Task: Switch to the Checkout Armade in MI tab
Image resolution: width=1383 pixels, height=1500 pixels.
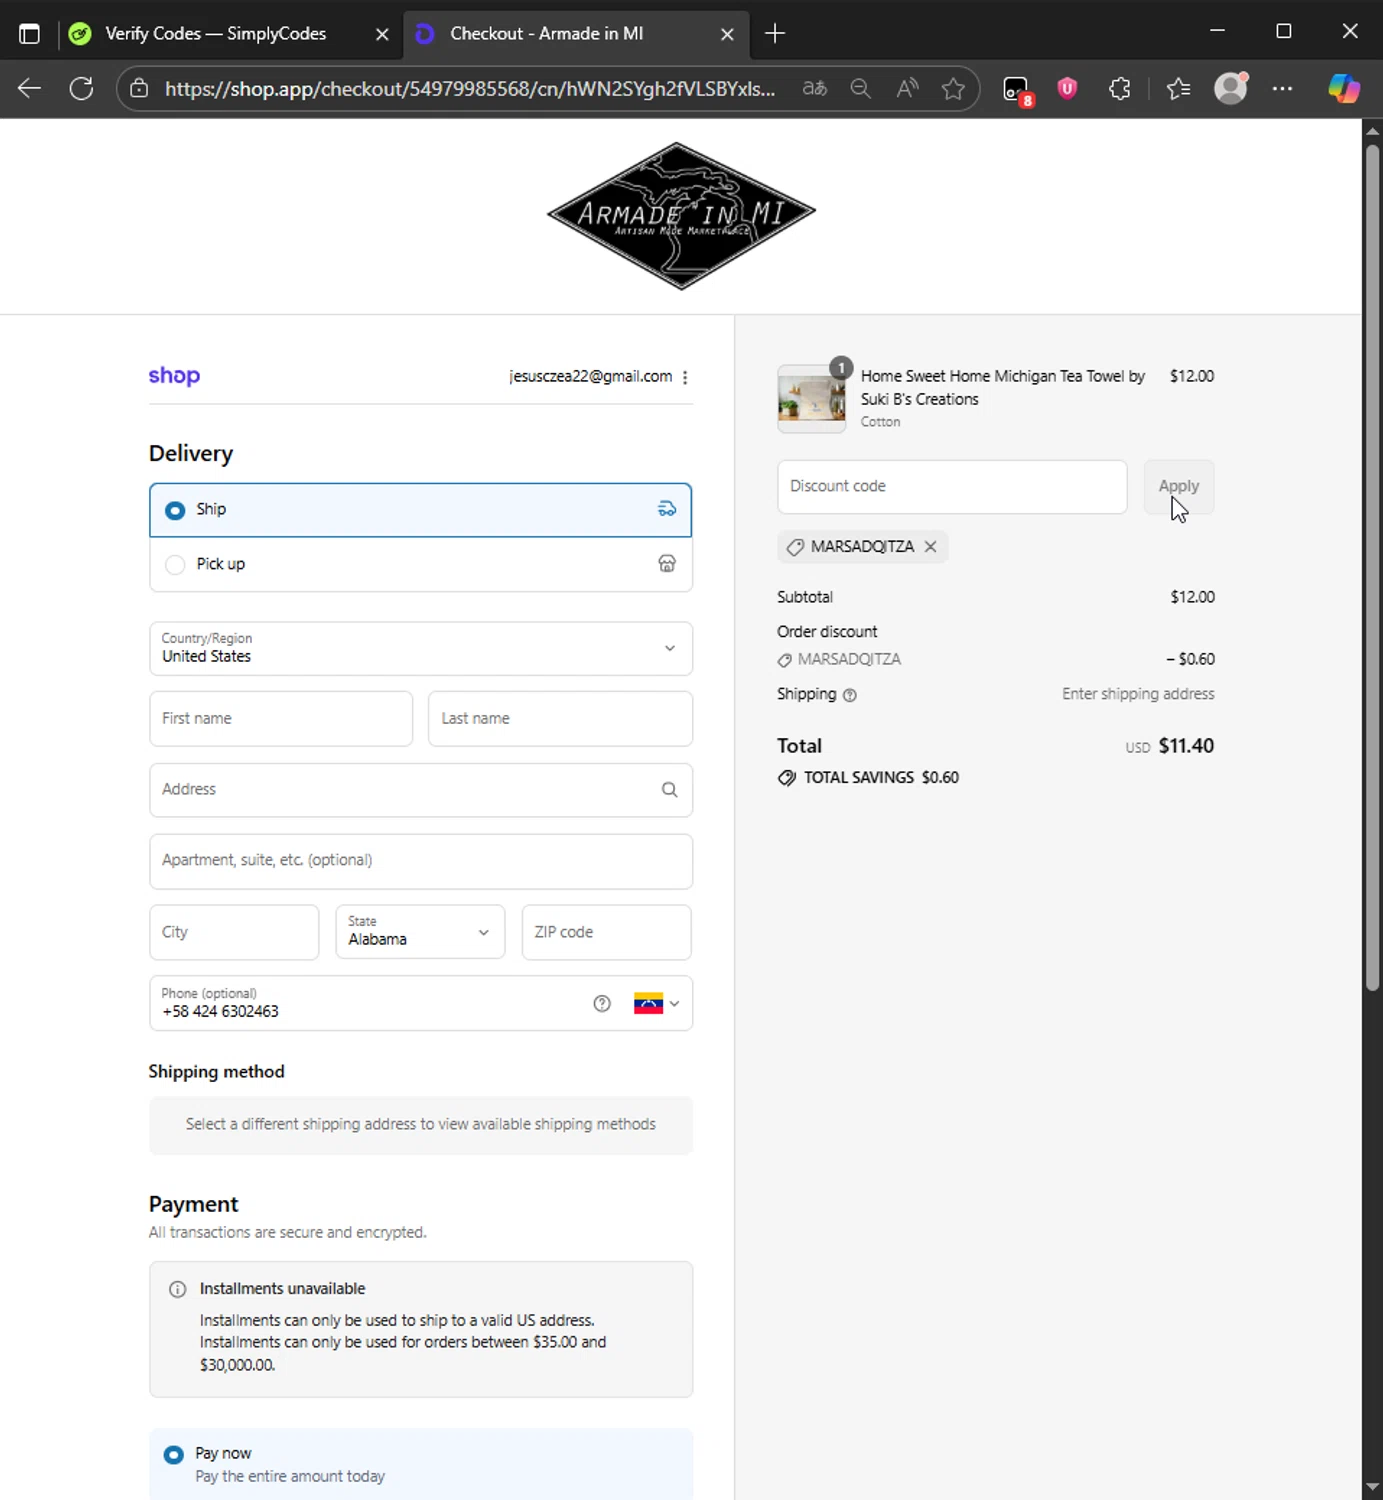Action: 575,34
